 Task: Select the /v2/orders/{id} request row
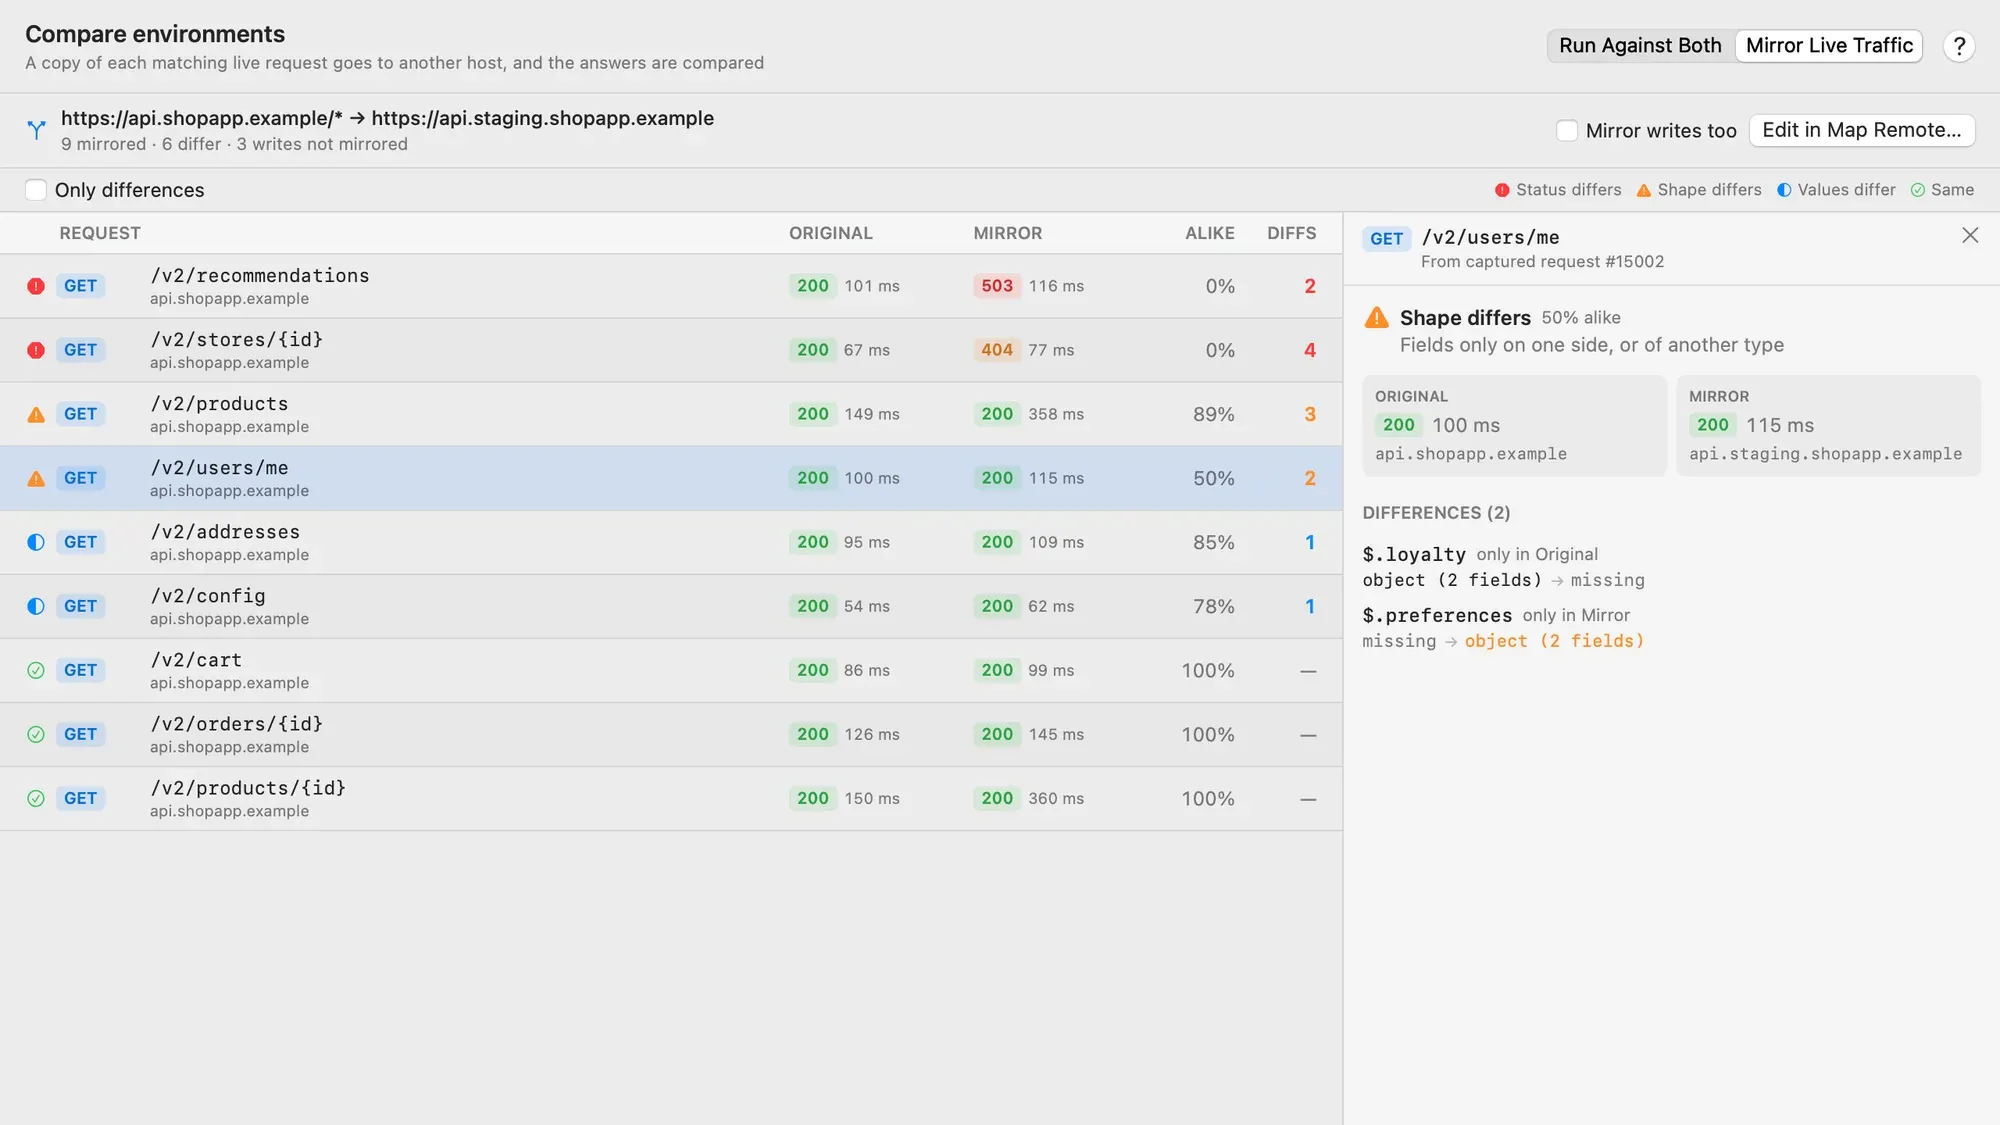pyautogui.click(x=671, y=734)
